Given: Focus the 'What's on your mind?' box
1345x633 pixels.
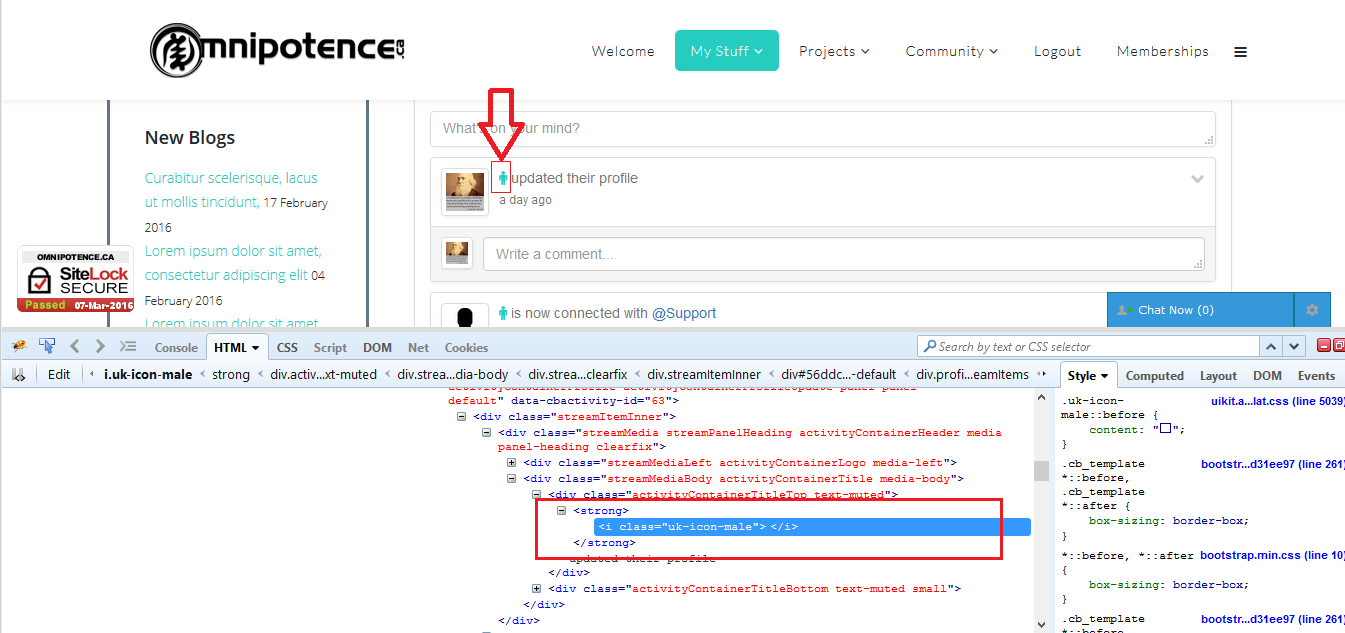Looking at the screenshot, I should [x=823, y=129].
